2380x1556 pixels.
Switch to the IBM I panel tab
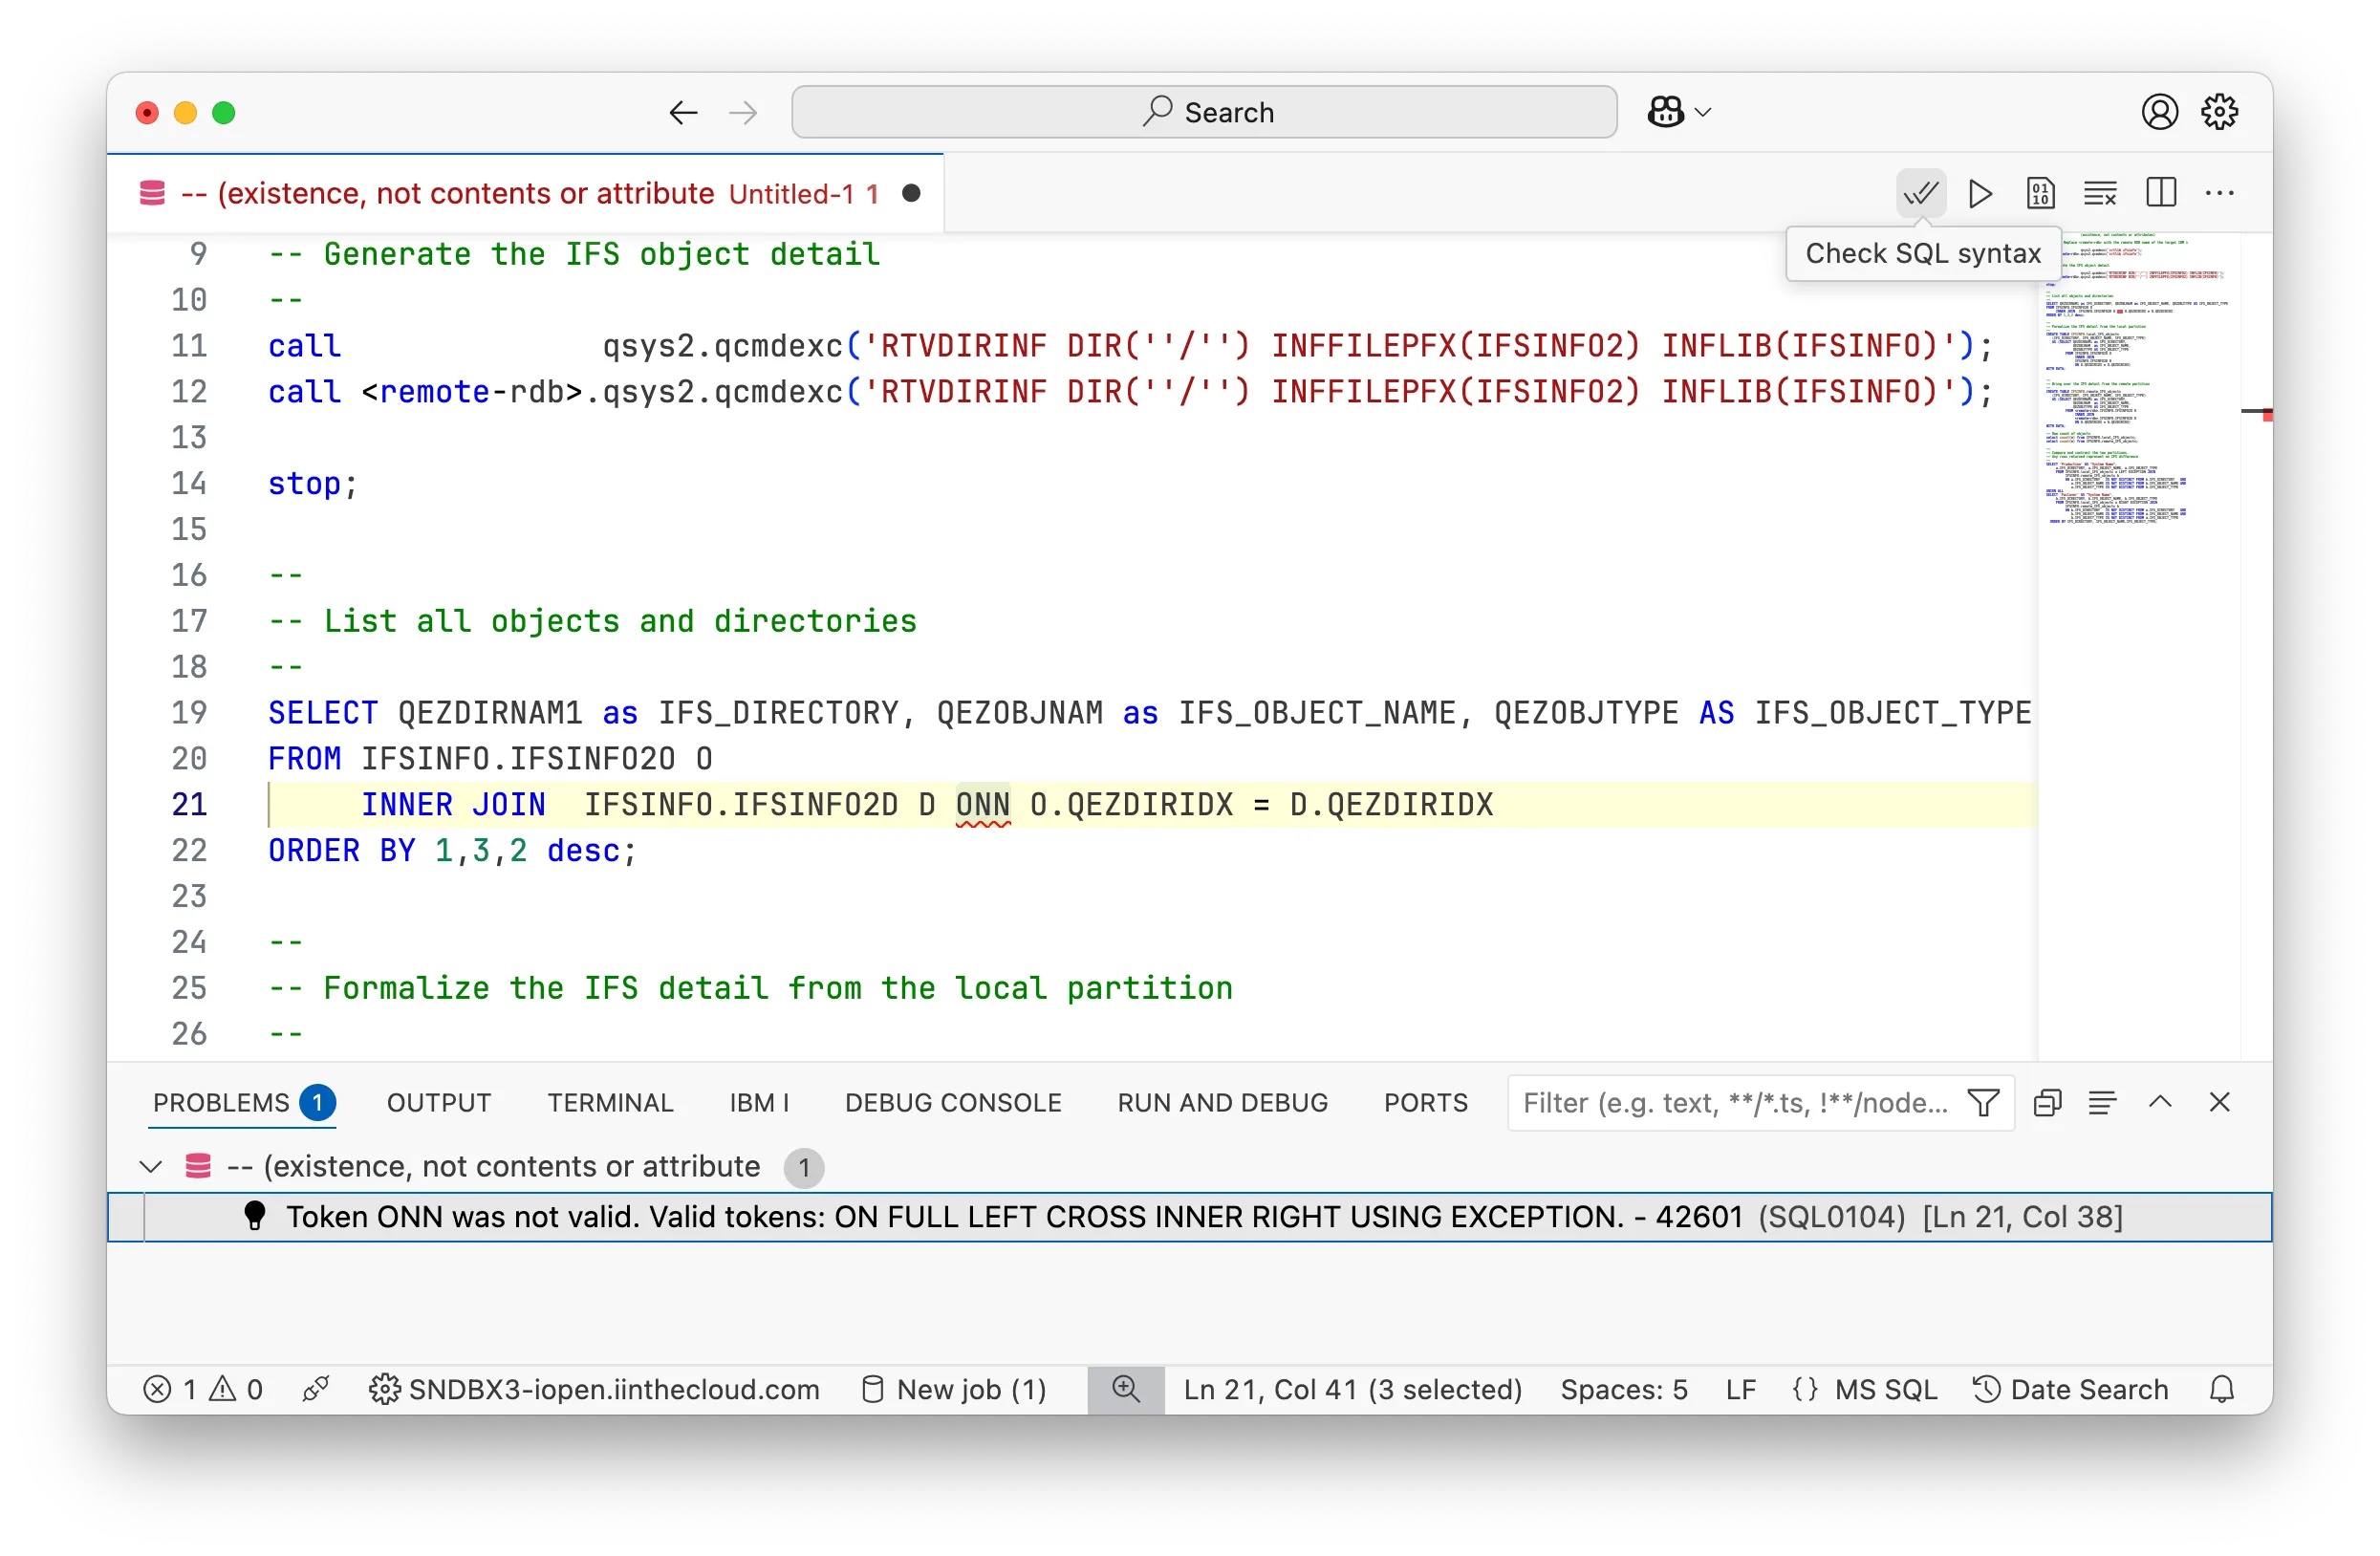[759, 1102]
